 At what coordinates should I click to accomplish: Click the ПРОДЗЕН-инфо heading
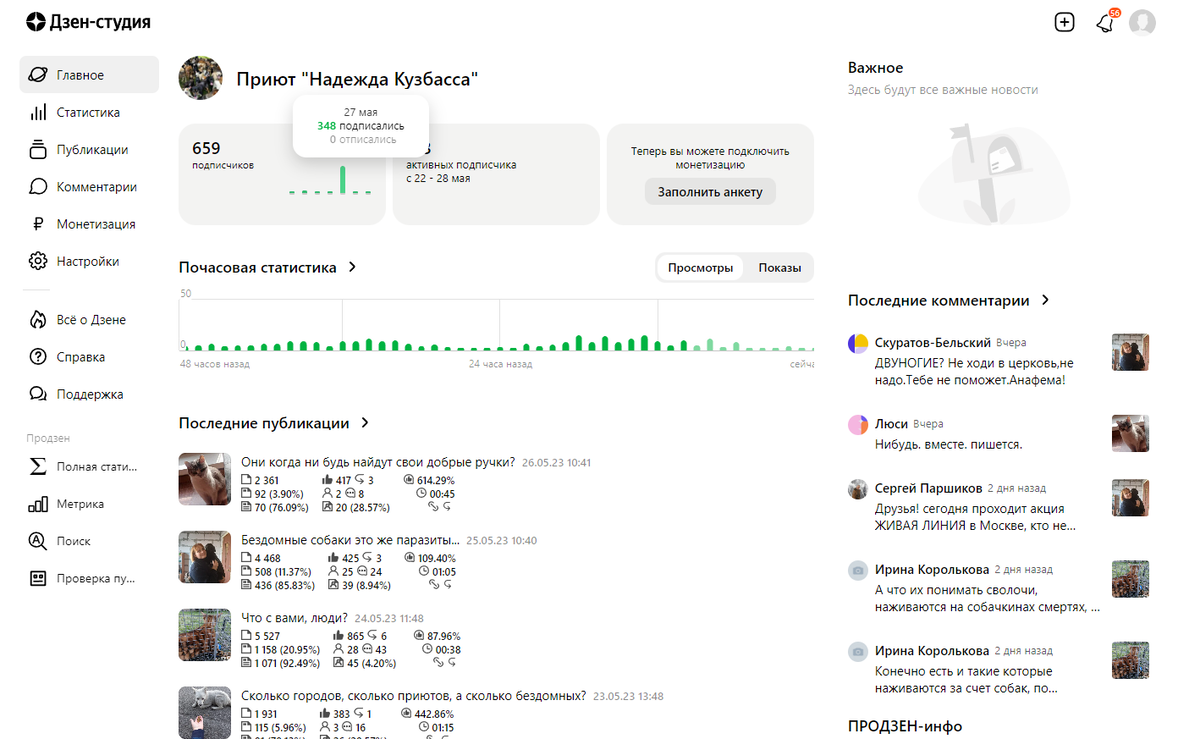[905, 726]
